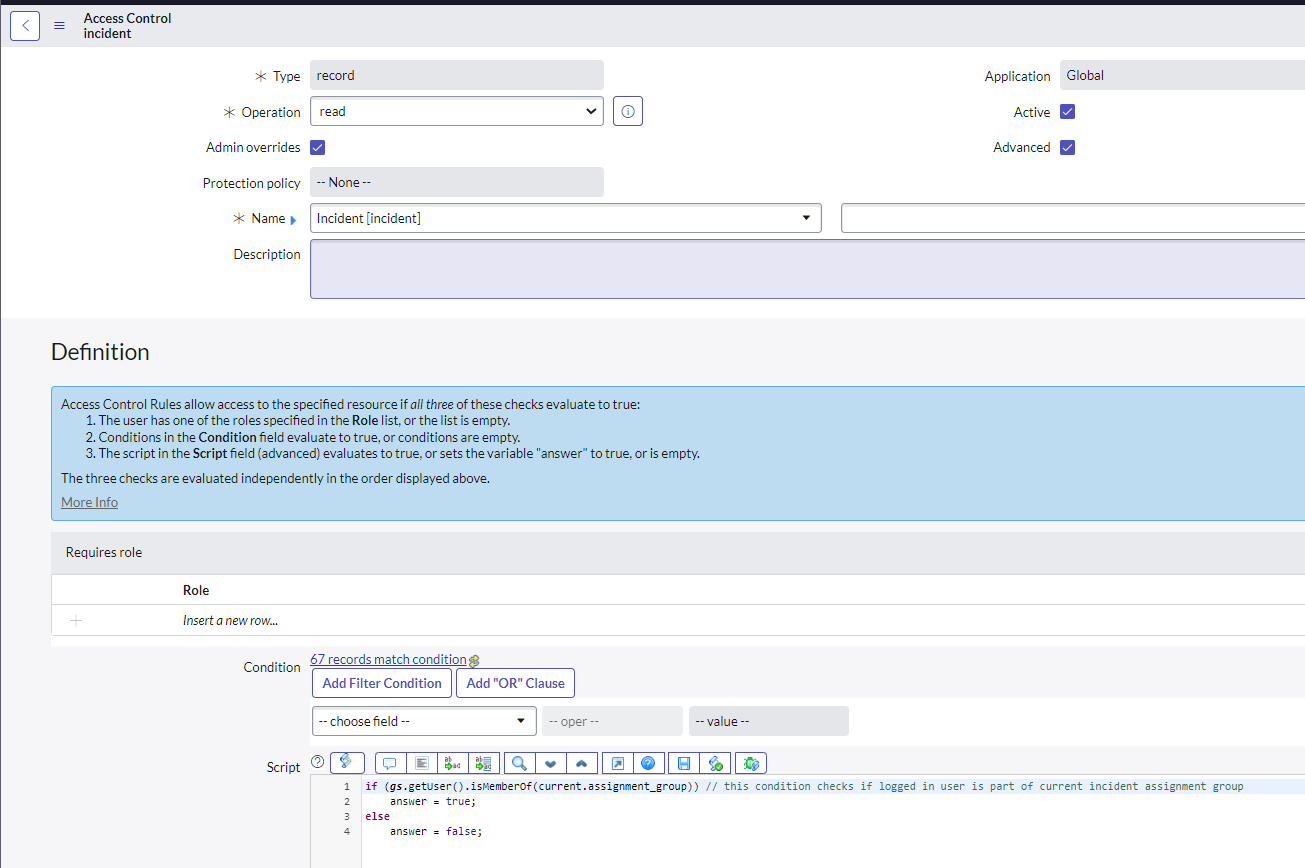Click inside the Description text area

[x=807, y=269]
